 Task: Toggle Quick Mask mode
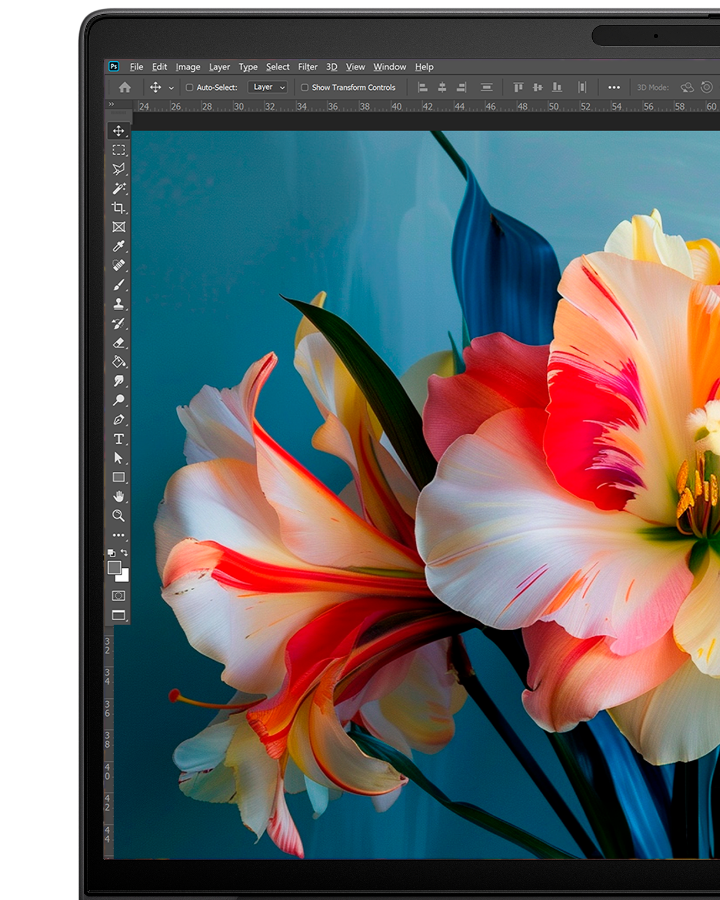click(118, 596)
